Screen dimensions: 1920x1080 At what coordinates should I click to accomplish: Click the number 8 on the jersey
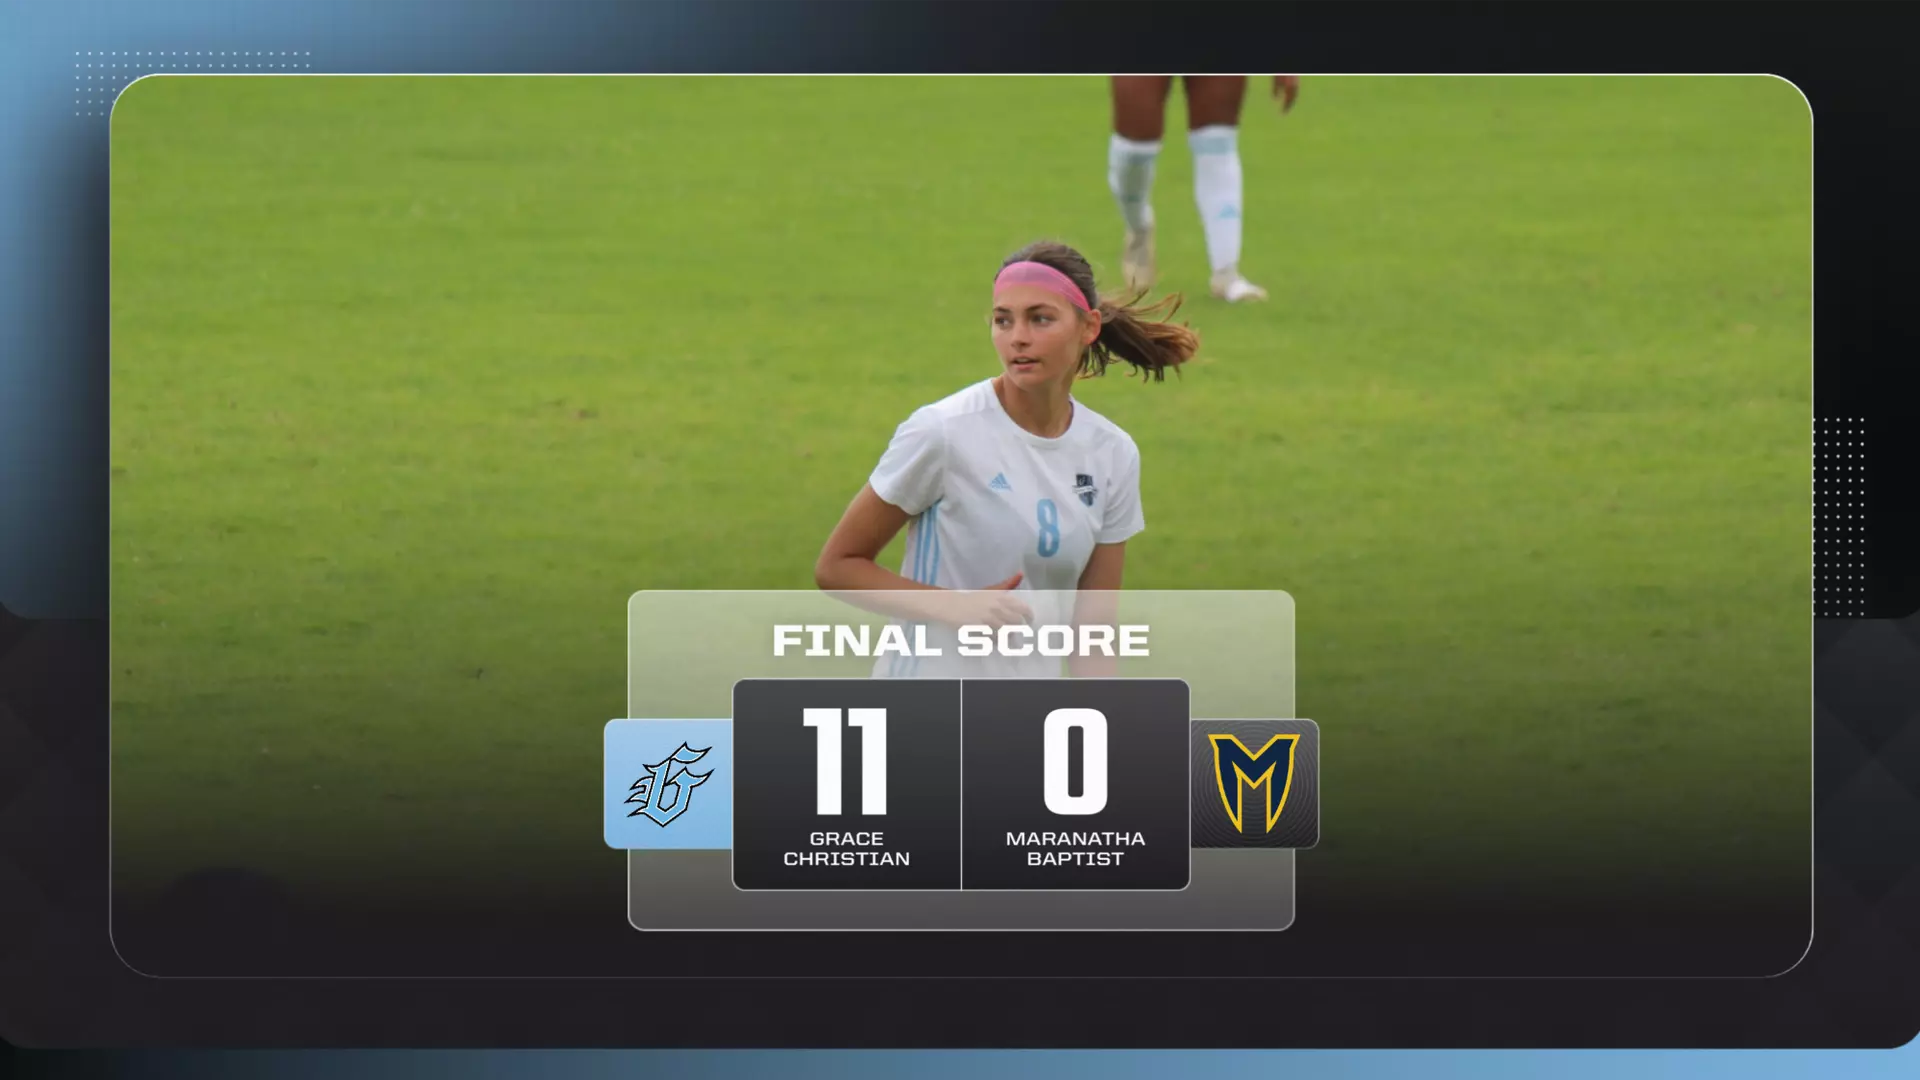click(1047, 527)
